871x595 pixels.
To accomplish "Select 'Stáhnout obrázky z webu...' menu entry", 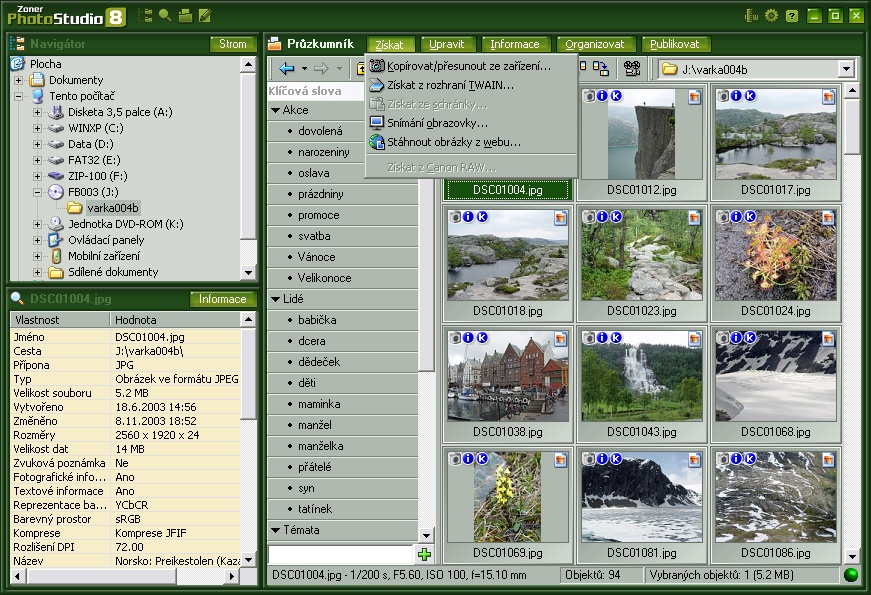I will pos(453,142).
